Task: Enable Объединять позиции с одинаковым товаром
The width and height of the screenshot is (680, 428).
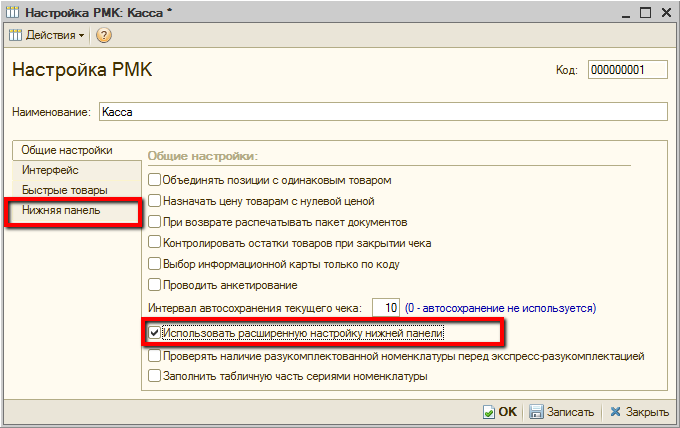Action: click(154, 180)
